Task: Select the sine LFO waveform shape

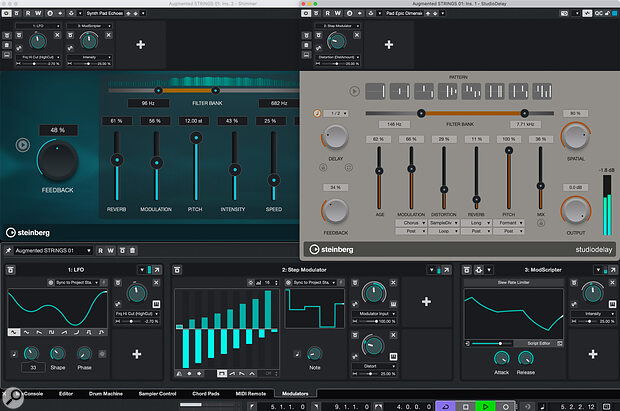Action: click(x=14, y=332)
